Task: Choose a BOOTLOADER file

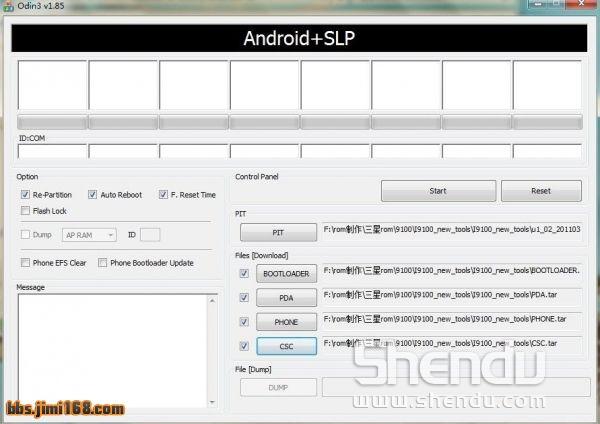Action: (287, 274)
